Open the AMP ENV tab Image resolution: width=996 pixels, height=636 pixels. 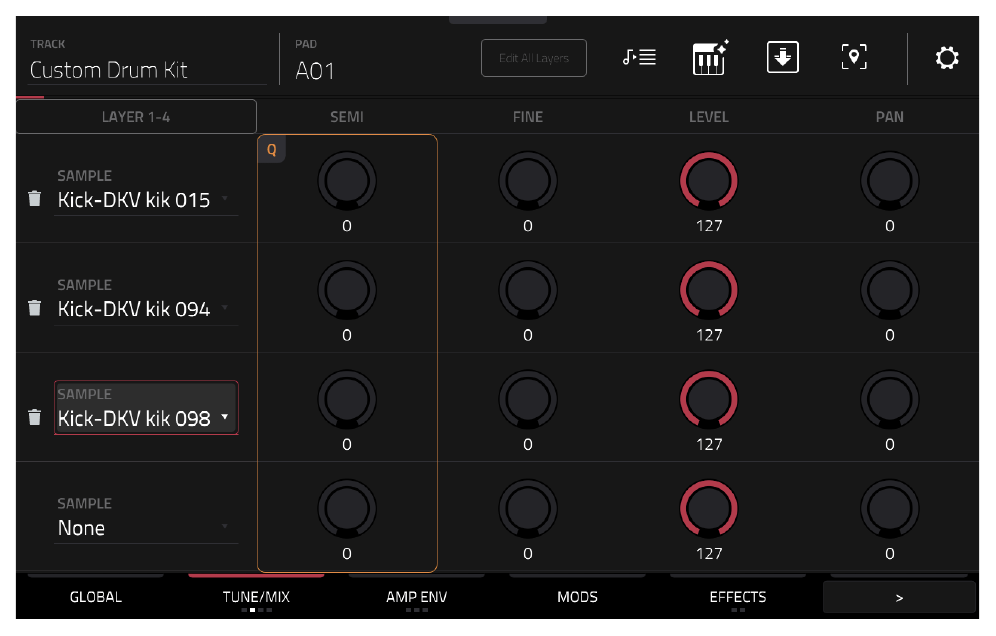point(417,597)
